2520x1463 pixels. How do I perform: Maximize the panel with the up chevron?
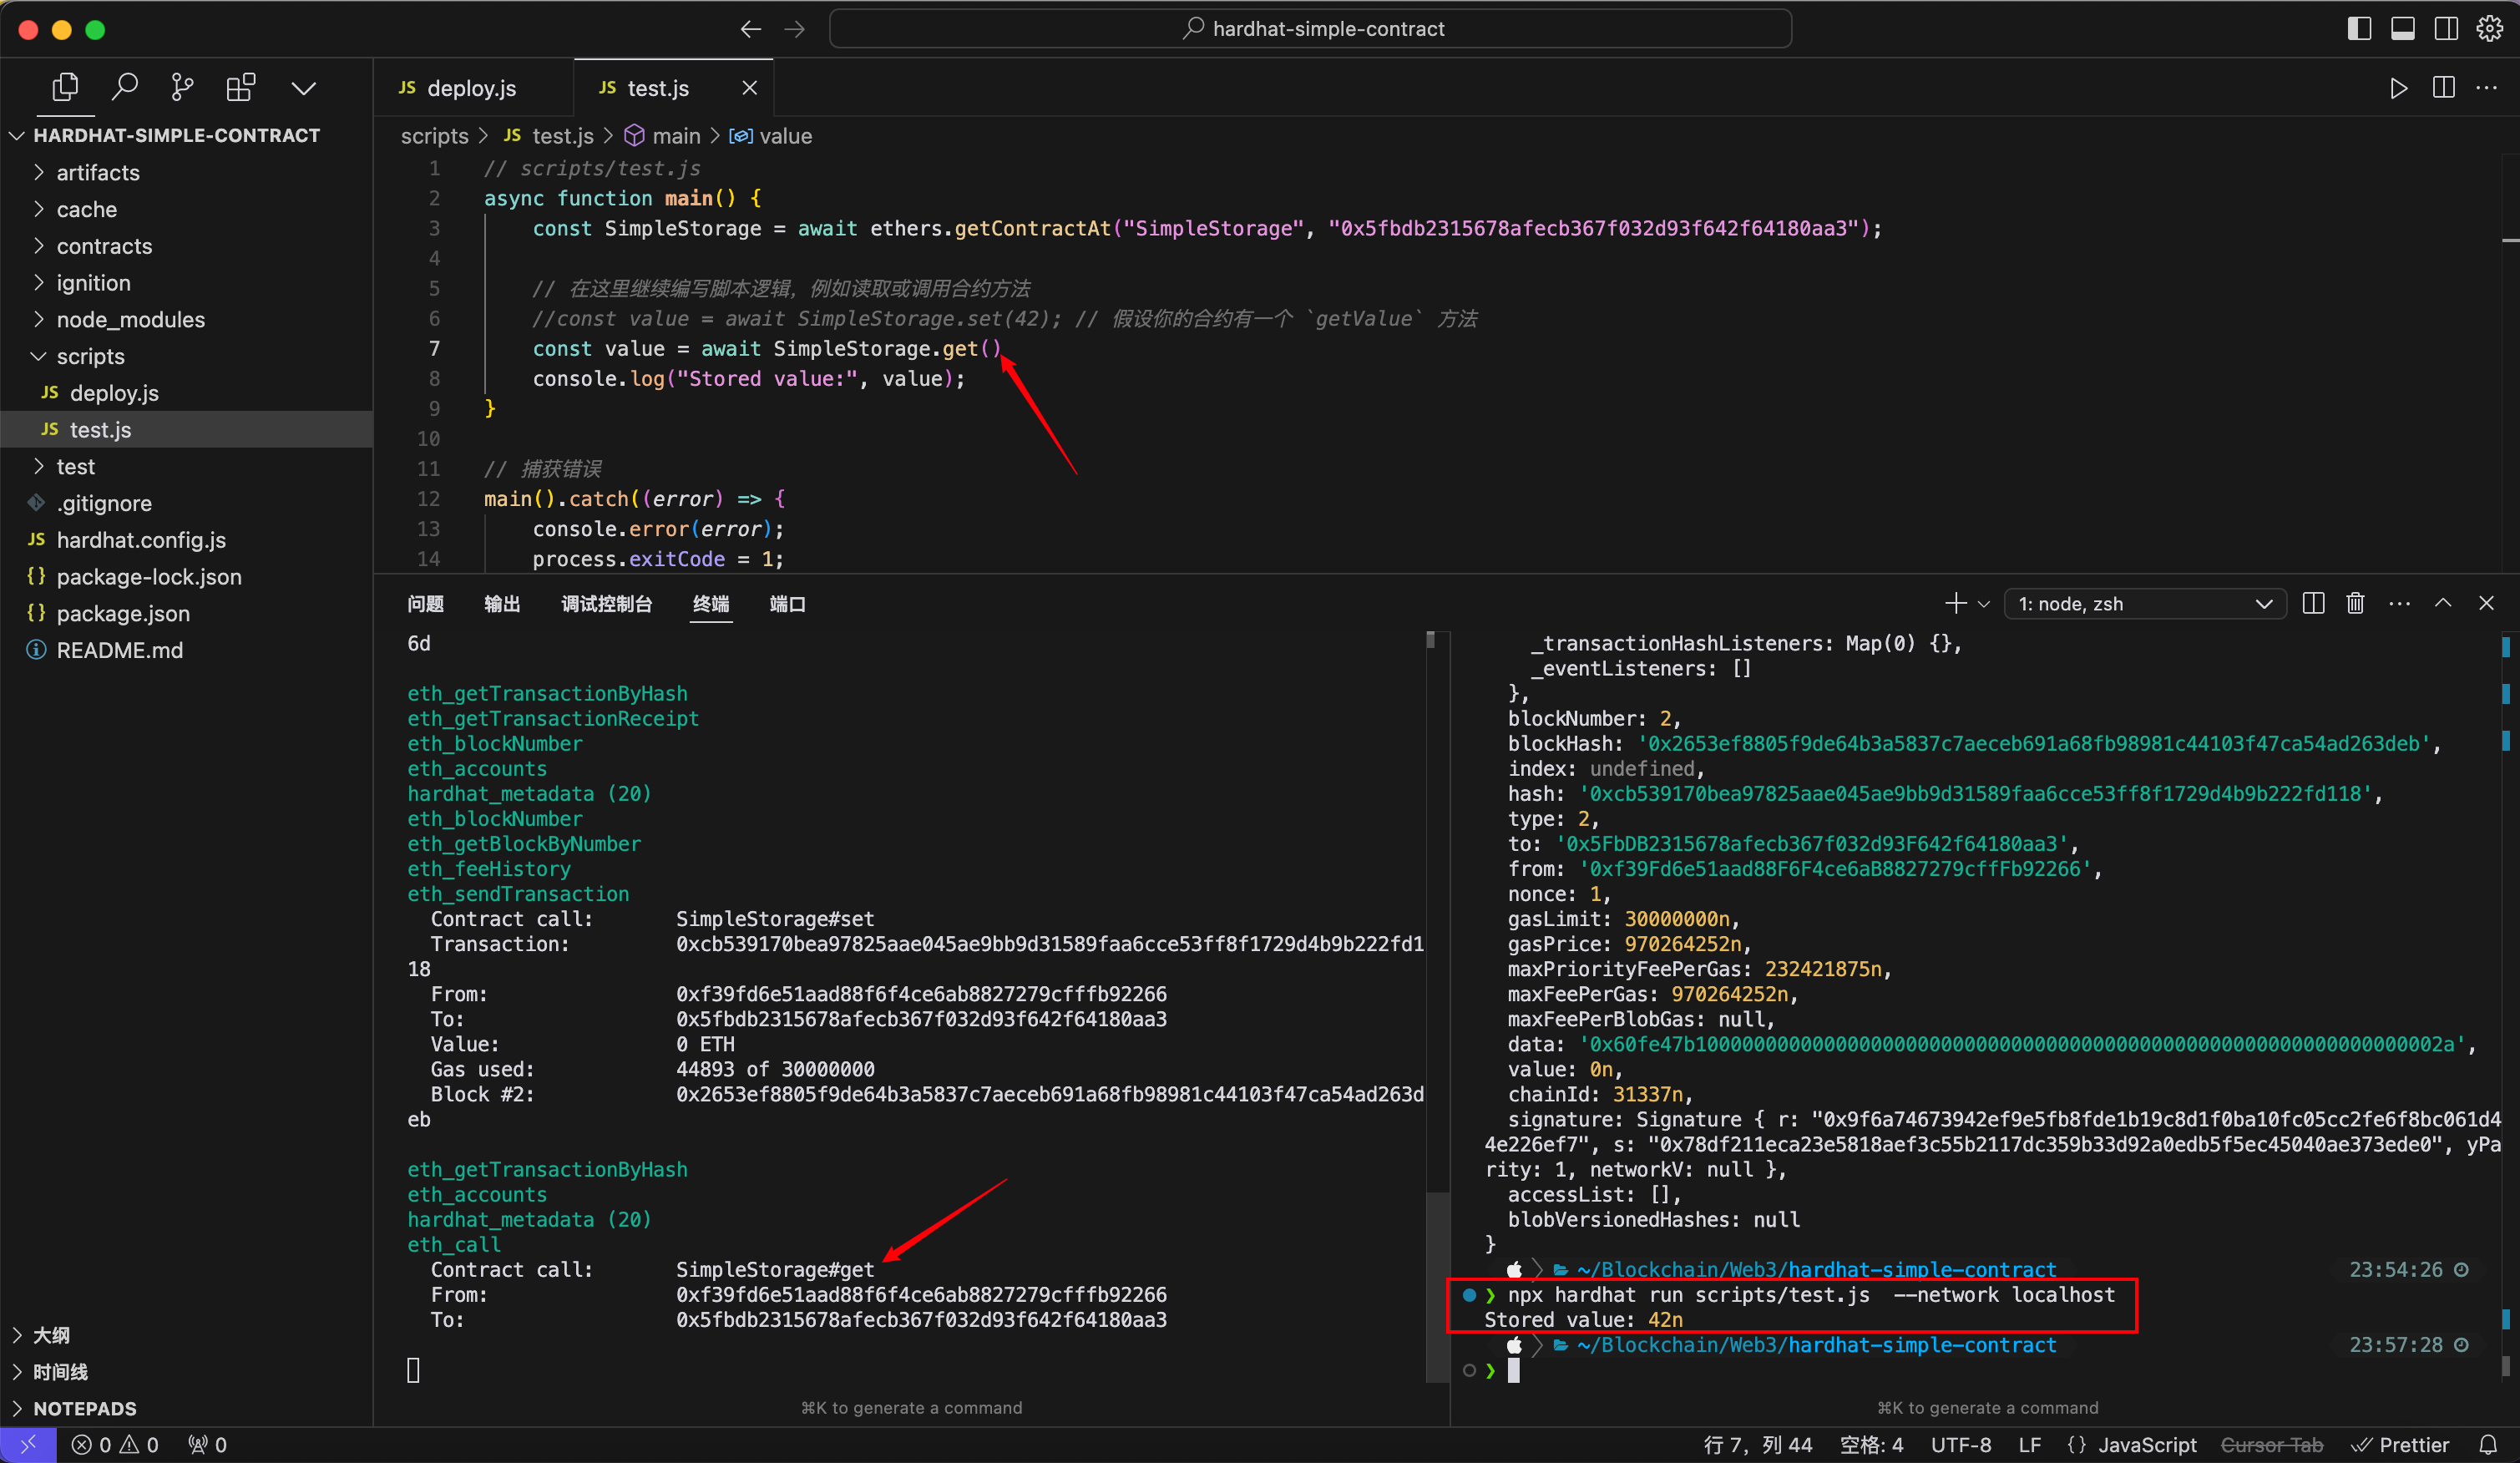pyautogui.click(x=2443, y=604)
